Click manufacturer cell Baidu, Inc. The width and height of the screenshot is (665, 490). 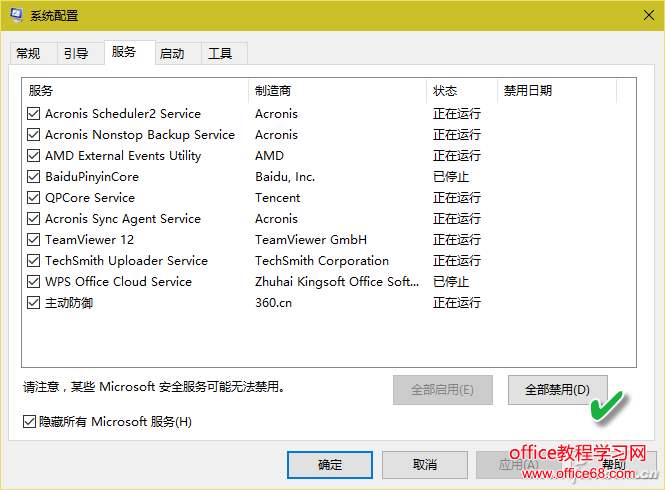285,176
